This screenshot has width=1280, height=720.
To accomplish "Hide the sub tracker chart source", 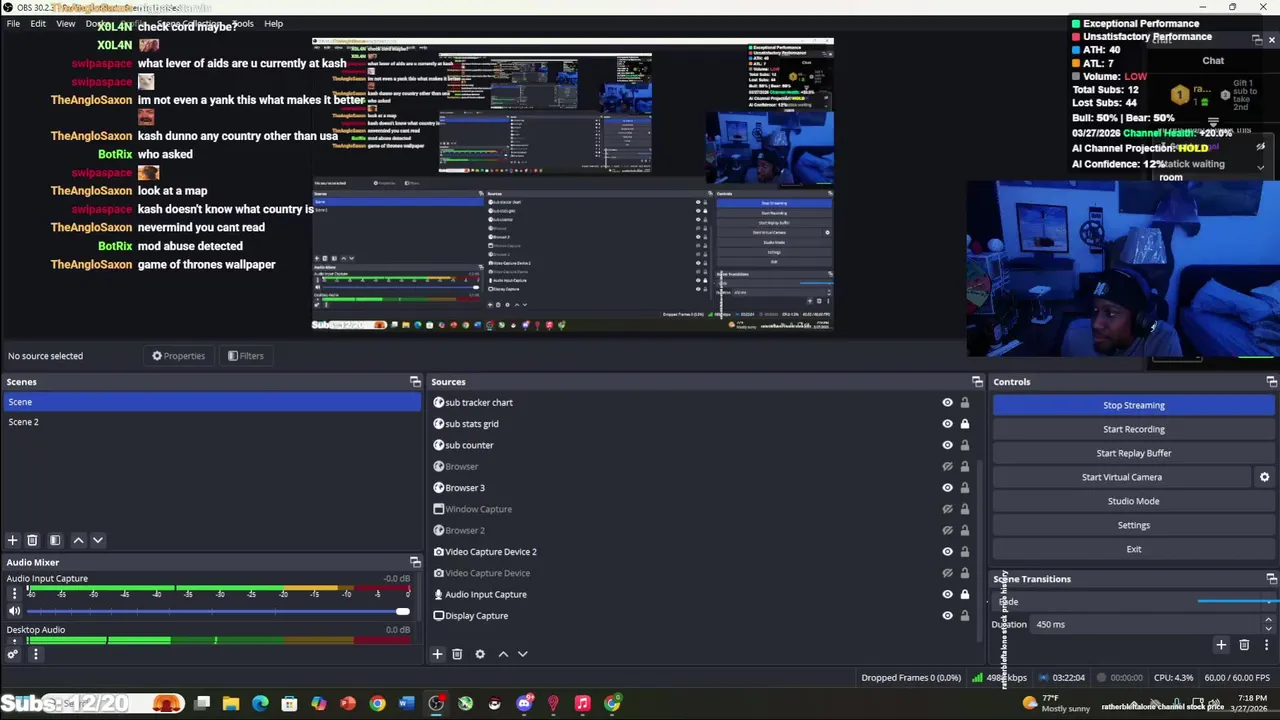I will click(947, 403).
